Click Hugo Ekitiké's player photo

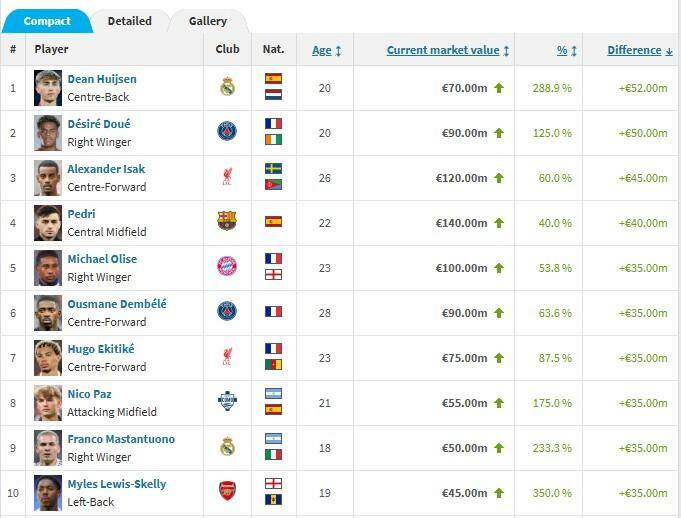48,357
